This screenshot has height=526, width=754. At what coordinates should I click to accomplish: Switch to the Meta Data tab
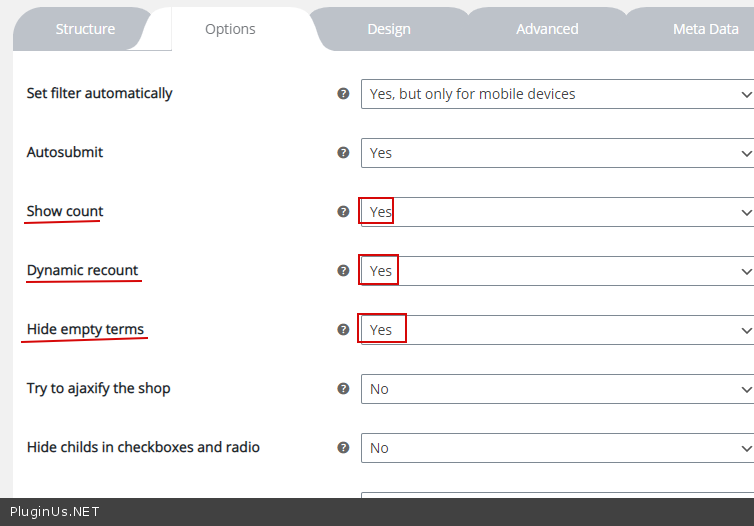pos(705,29)
